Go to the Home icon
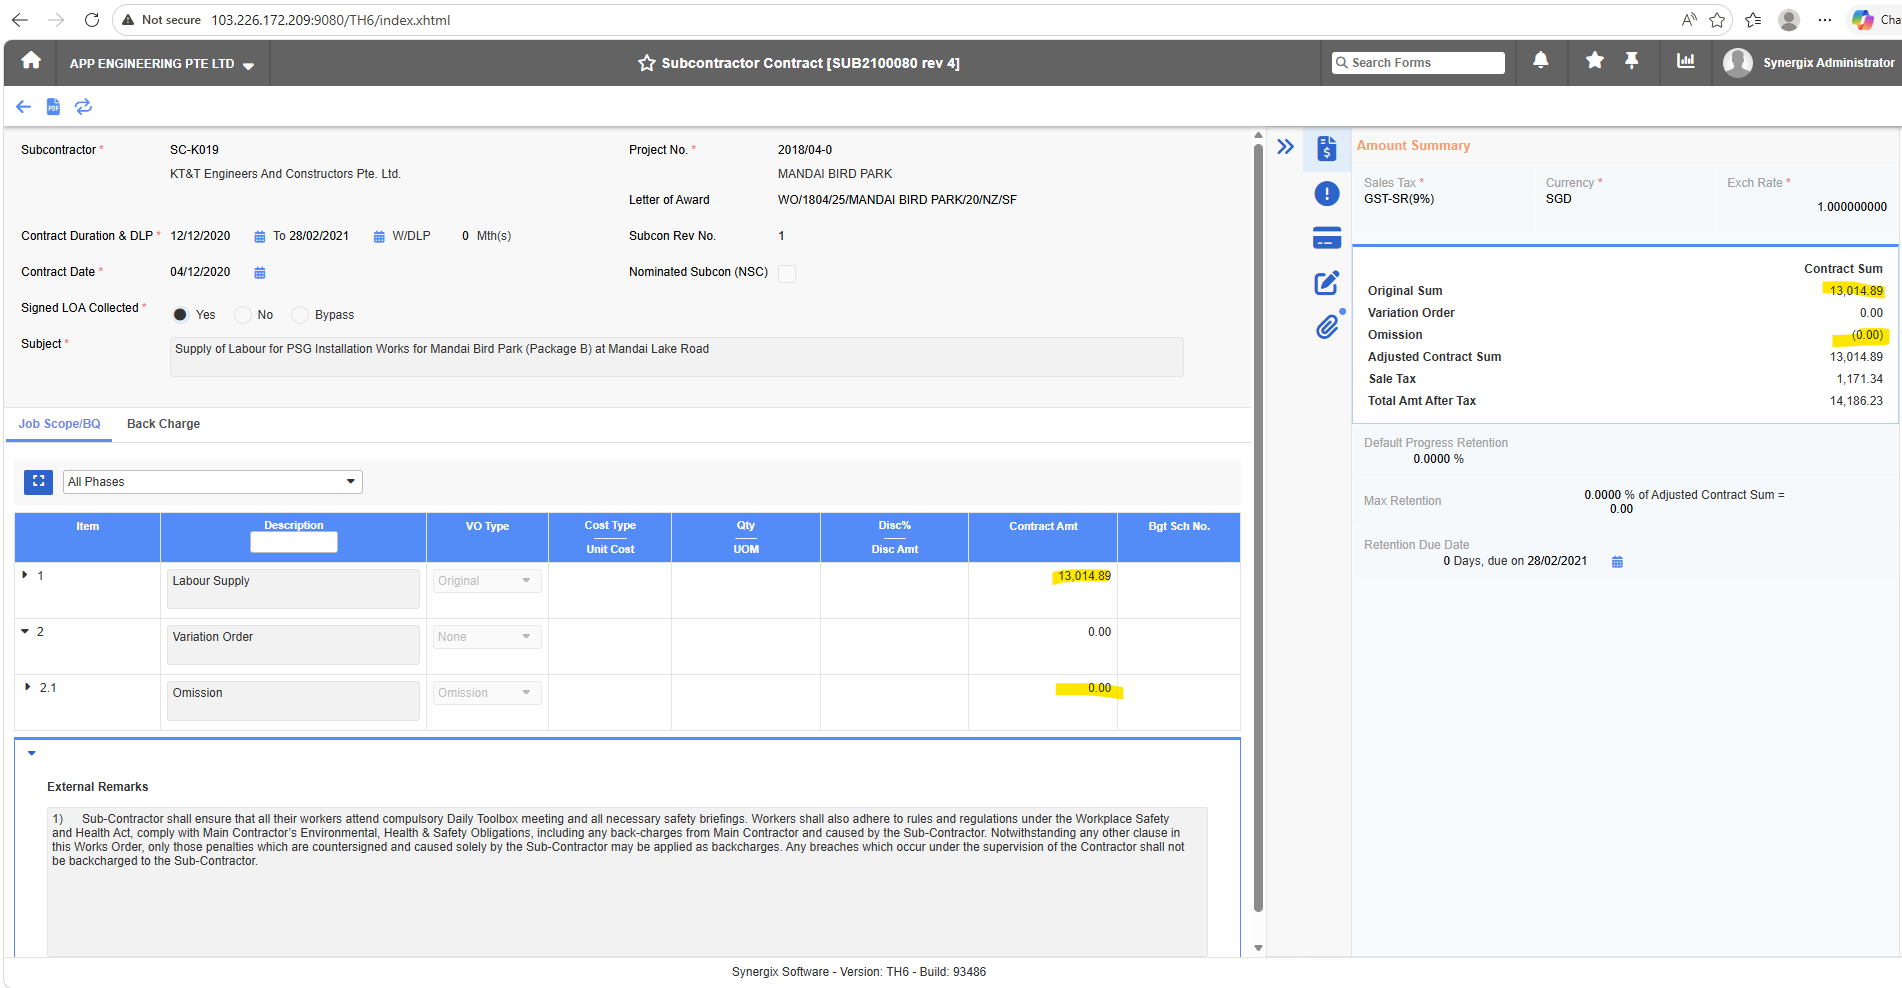This screenshot has width=1902, height=988. 31,61
